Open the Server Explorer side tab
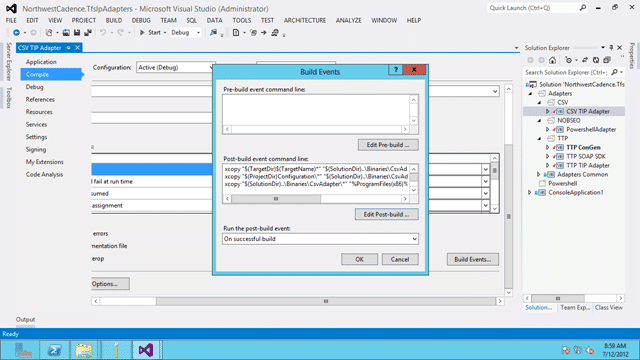The width and height of the screenshot is (640, 360). tap(9, 62)
